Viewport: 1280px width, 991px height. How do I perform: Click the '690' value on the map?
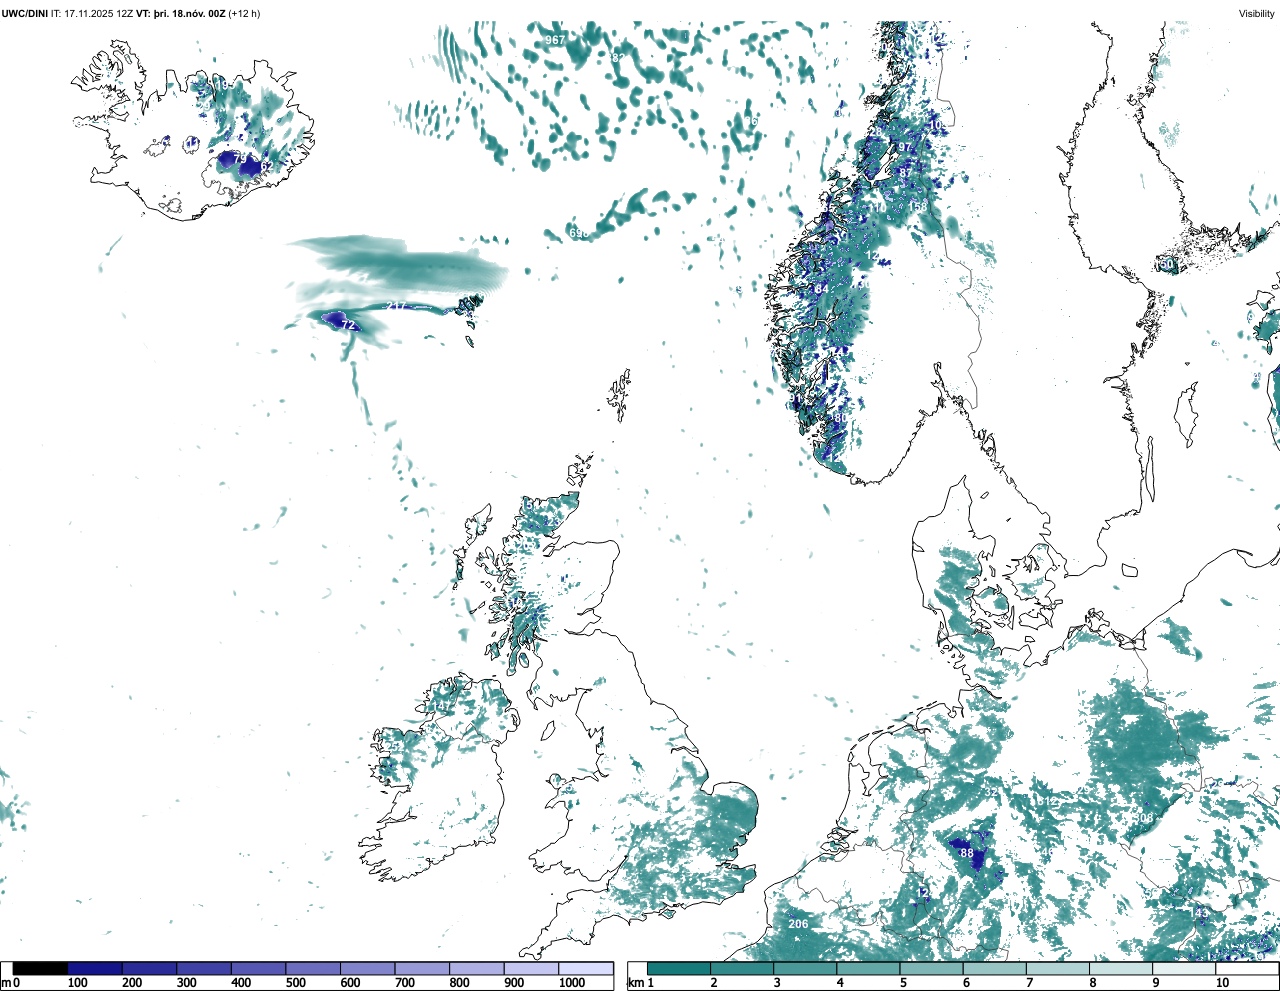tap(578, 233)
